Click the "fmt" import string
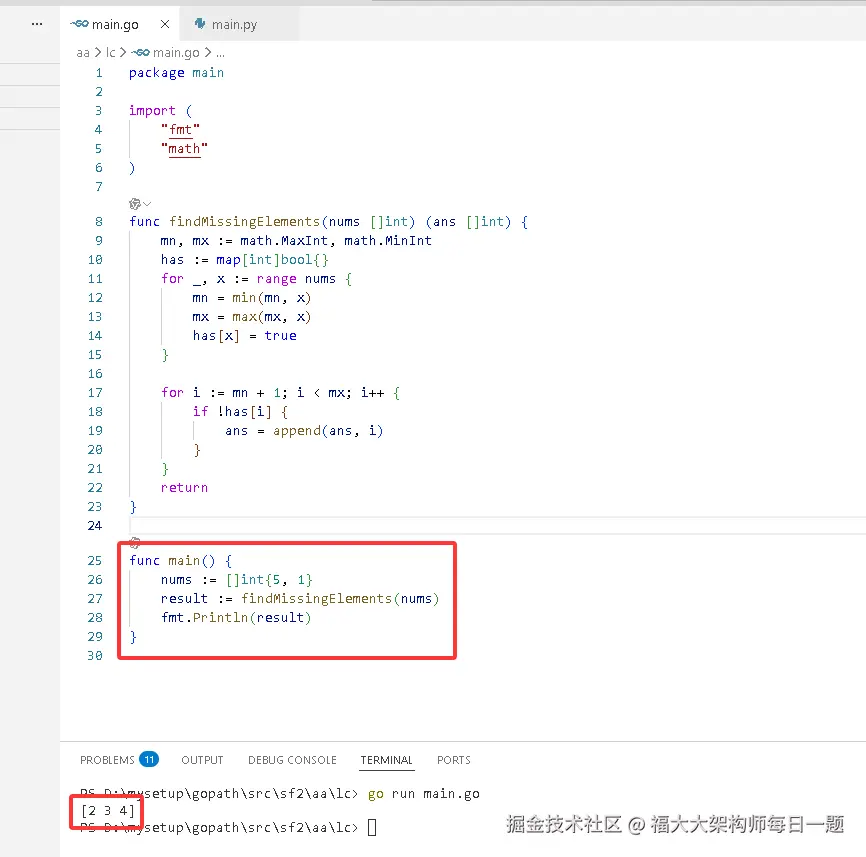The width and height of the screenshot is (866, 857). coord(181,130)
